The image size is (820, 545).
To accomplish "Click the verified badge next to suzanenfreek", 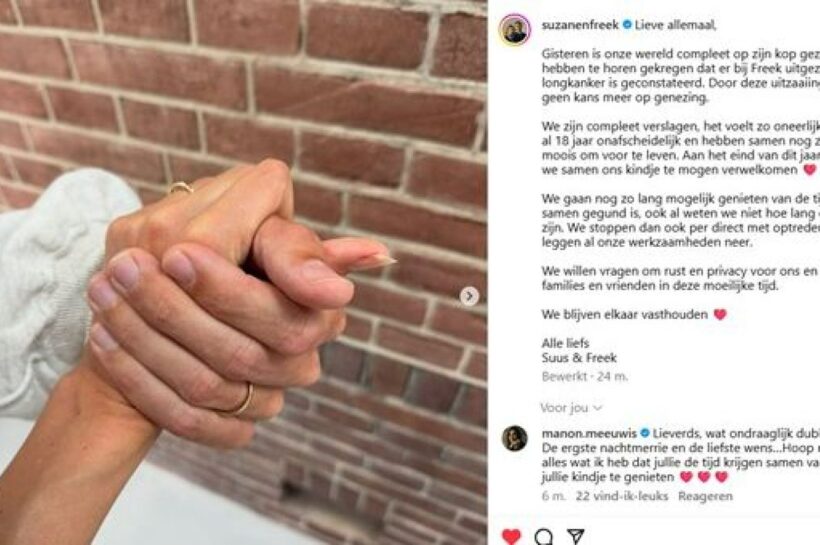I will [x=627, y=25].
